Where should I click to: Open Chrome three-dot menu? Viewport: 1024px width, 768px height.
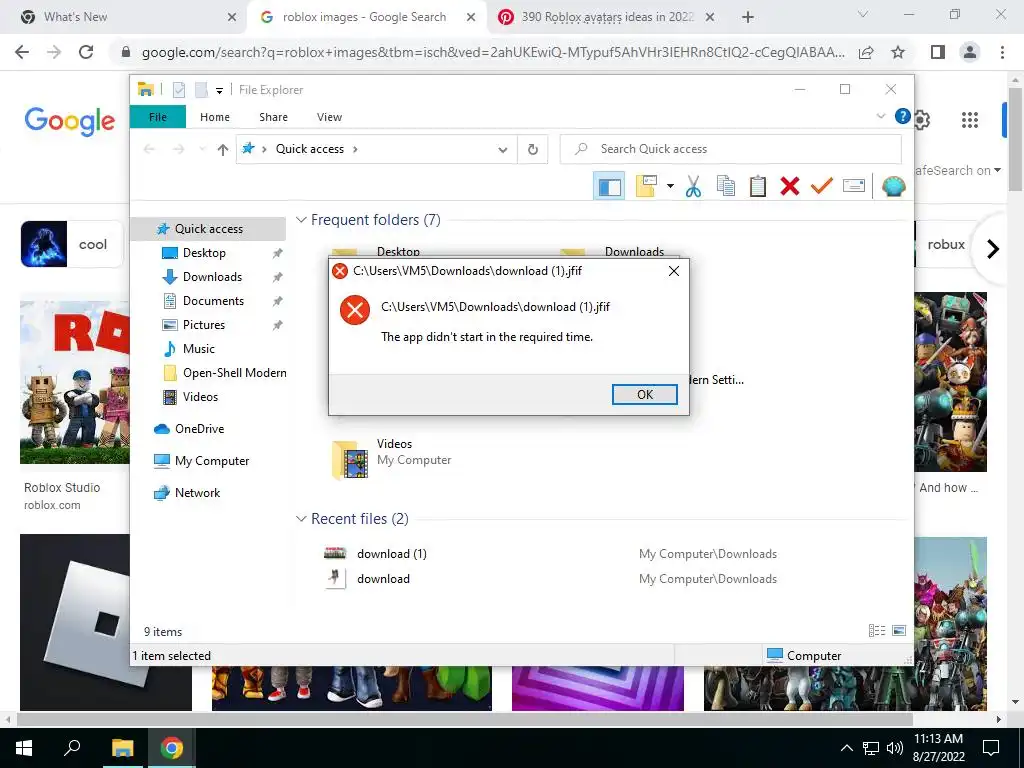pos(1002,52)
